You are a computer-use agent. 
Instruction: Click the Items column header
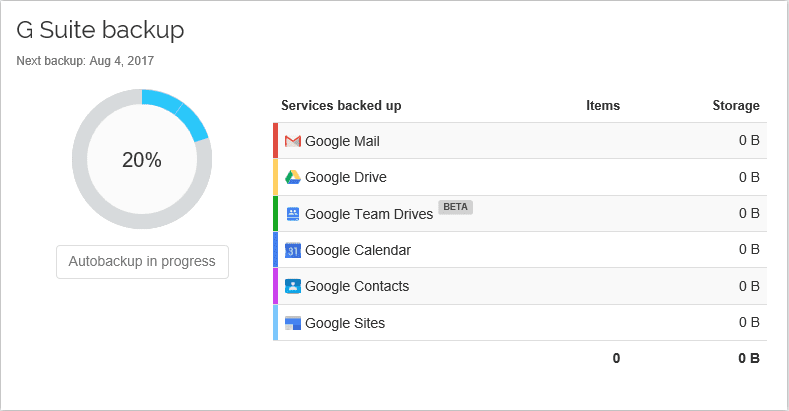point(602,105)
